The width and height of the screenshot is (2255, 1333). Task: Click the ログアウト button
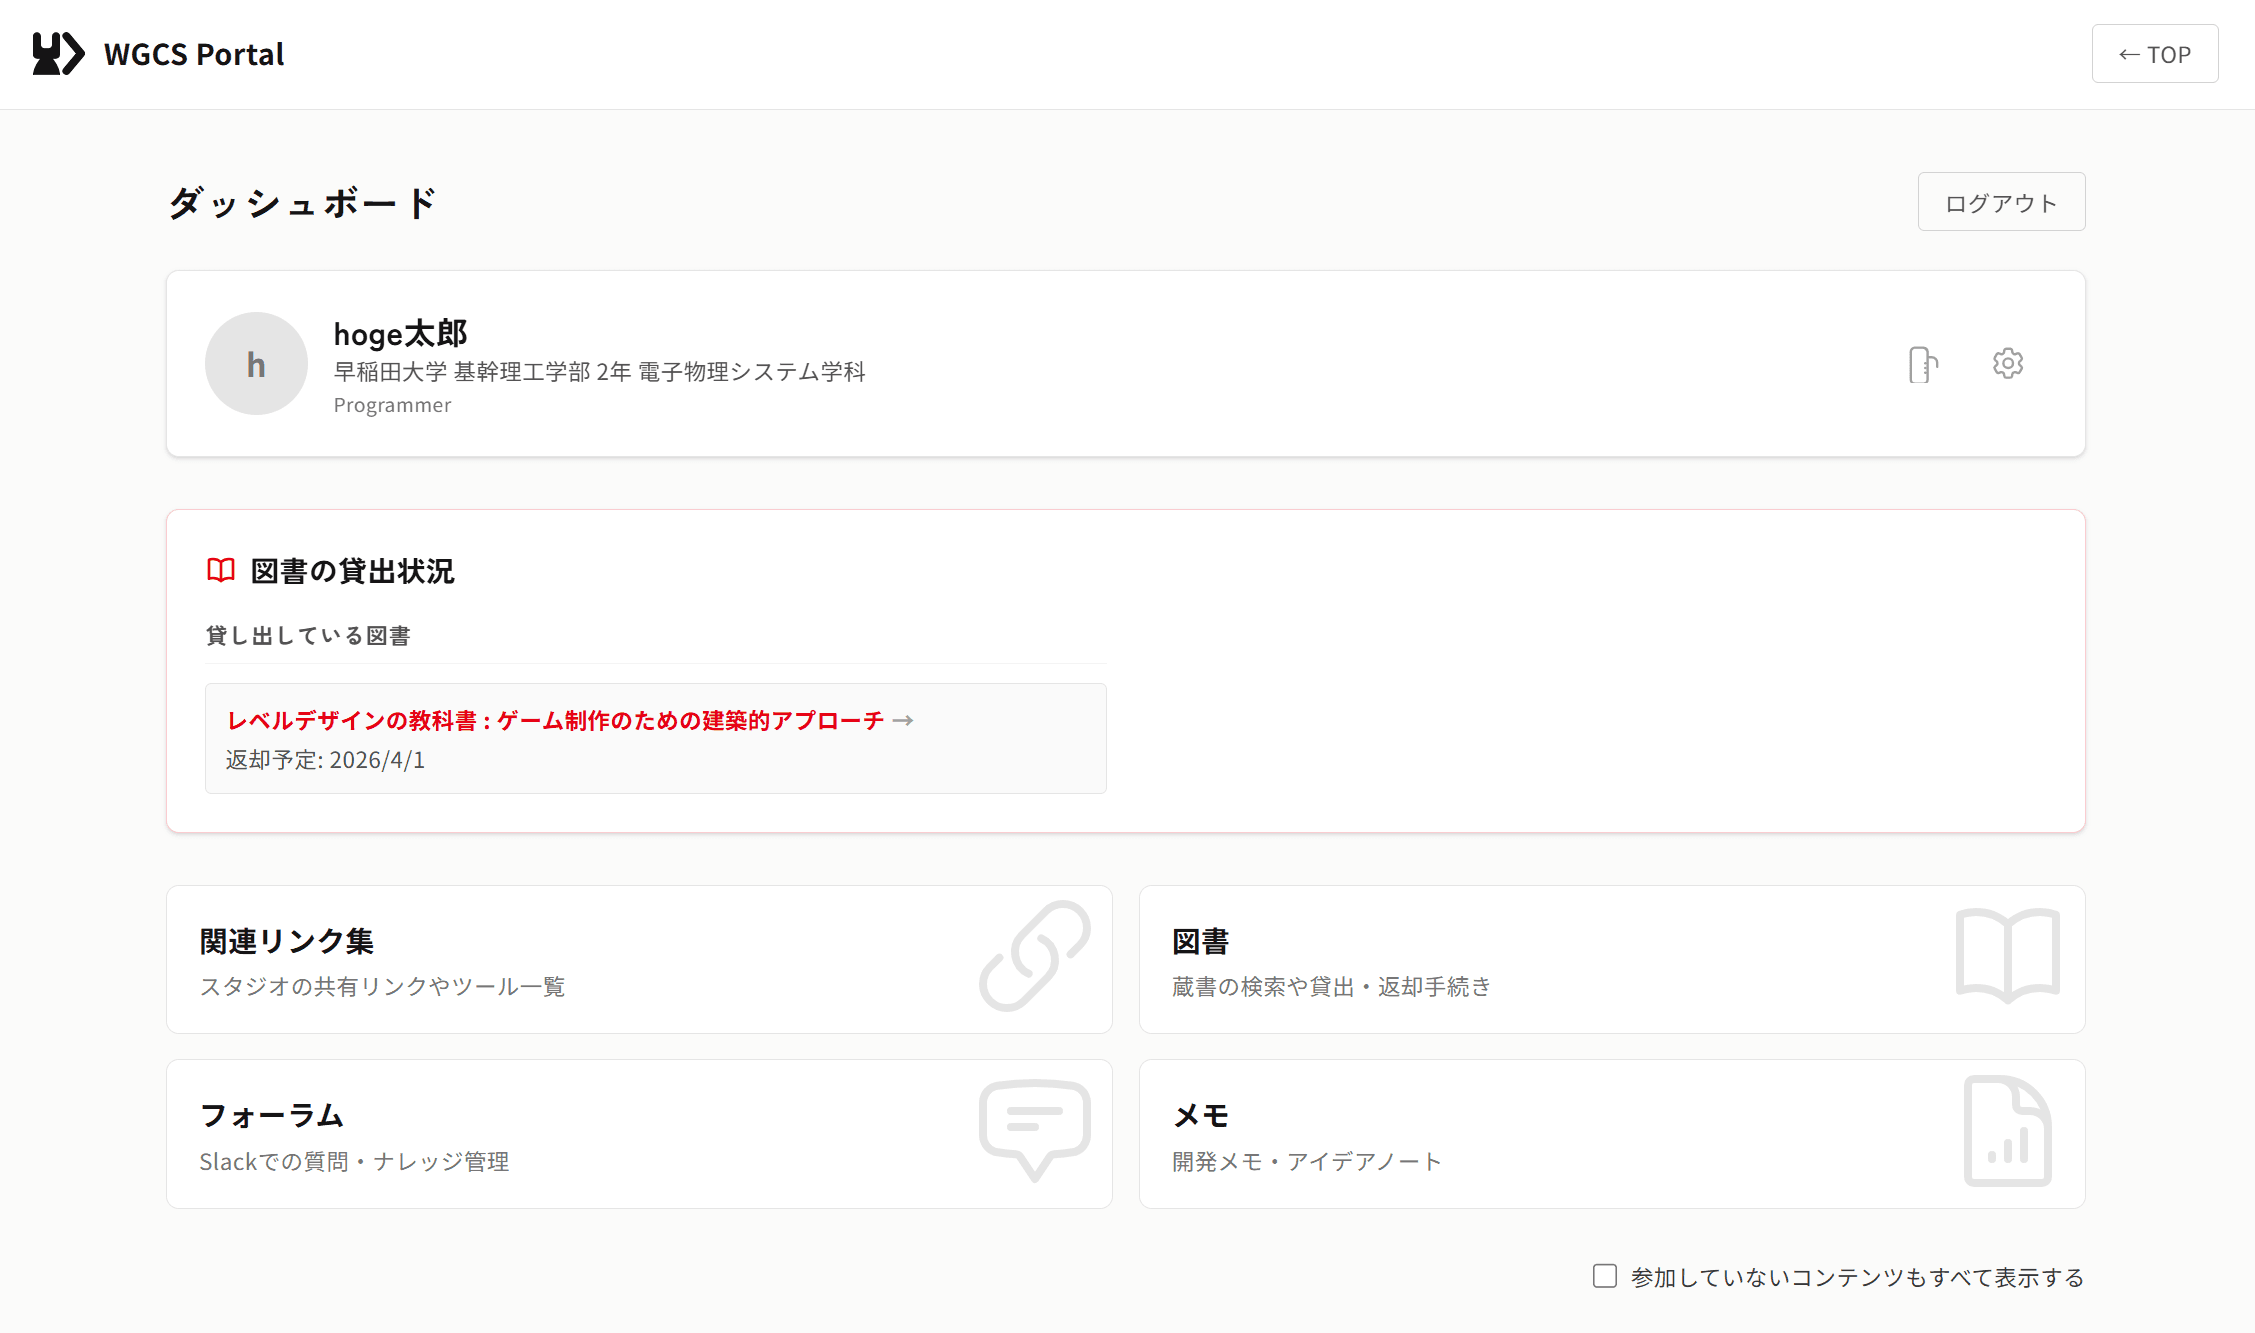click(x=2000, y=201)
